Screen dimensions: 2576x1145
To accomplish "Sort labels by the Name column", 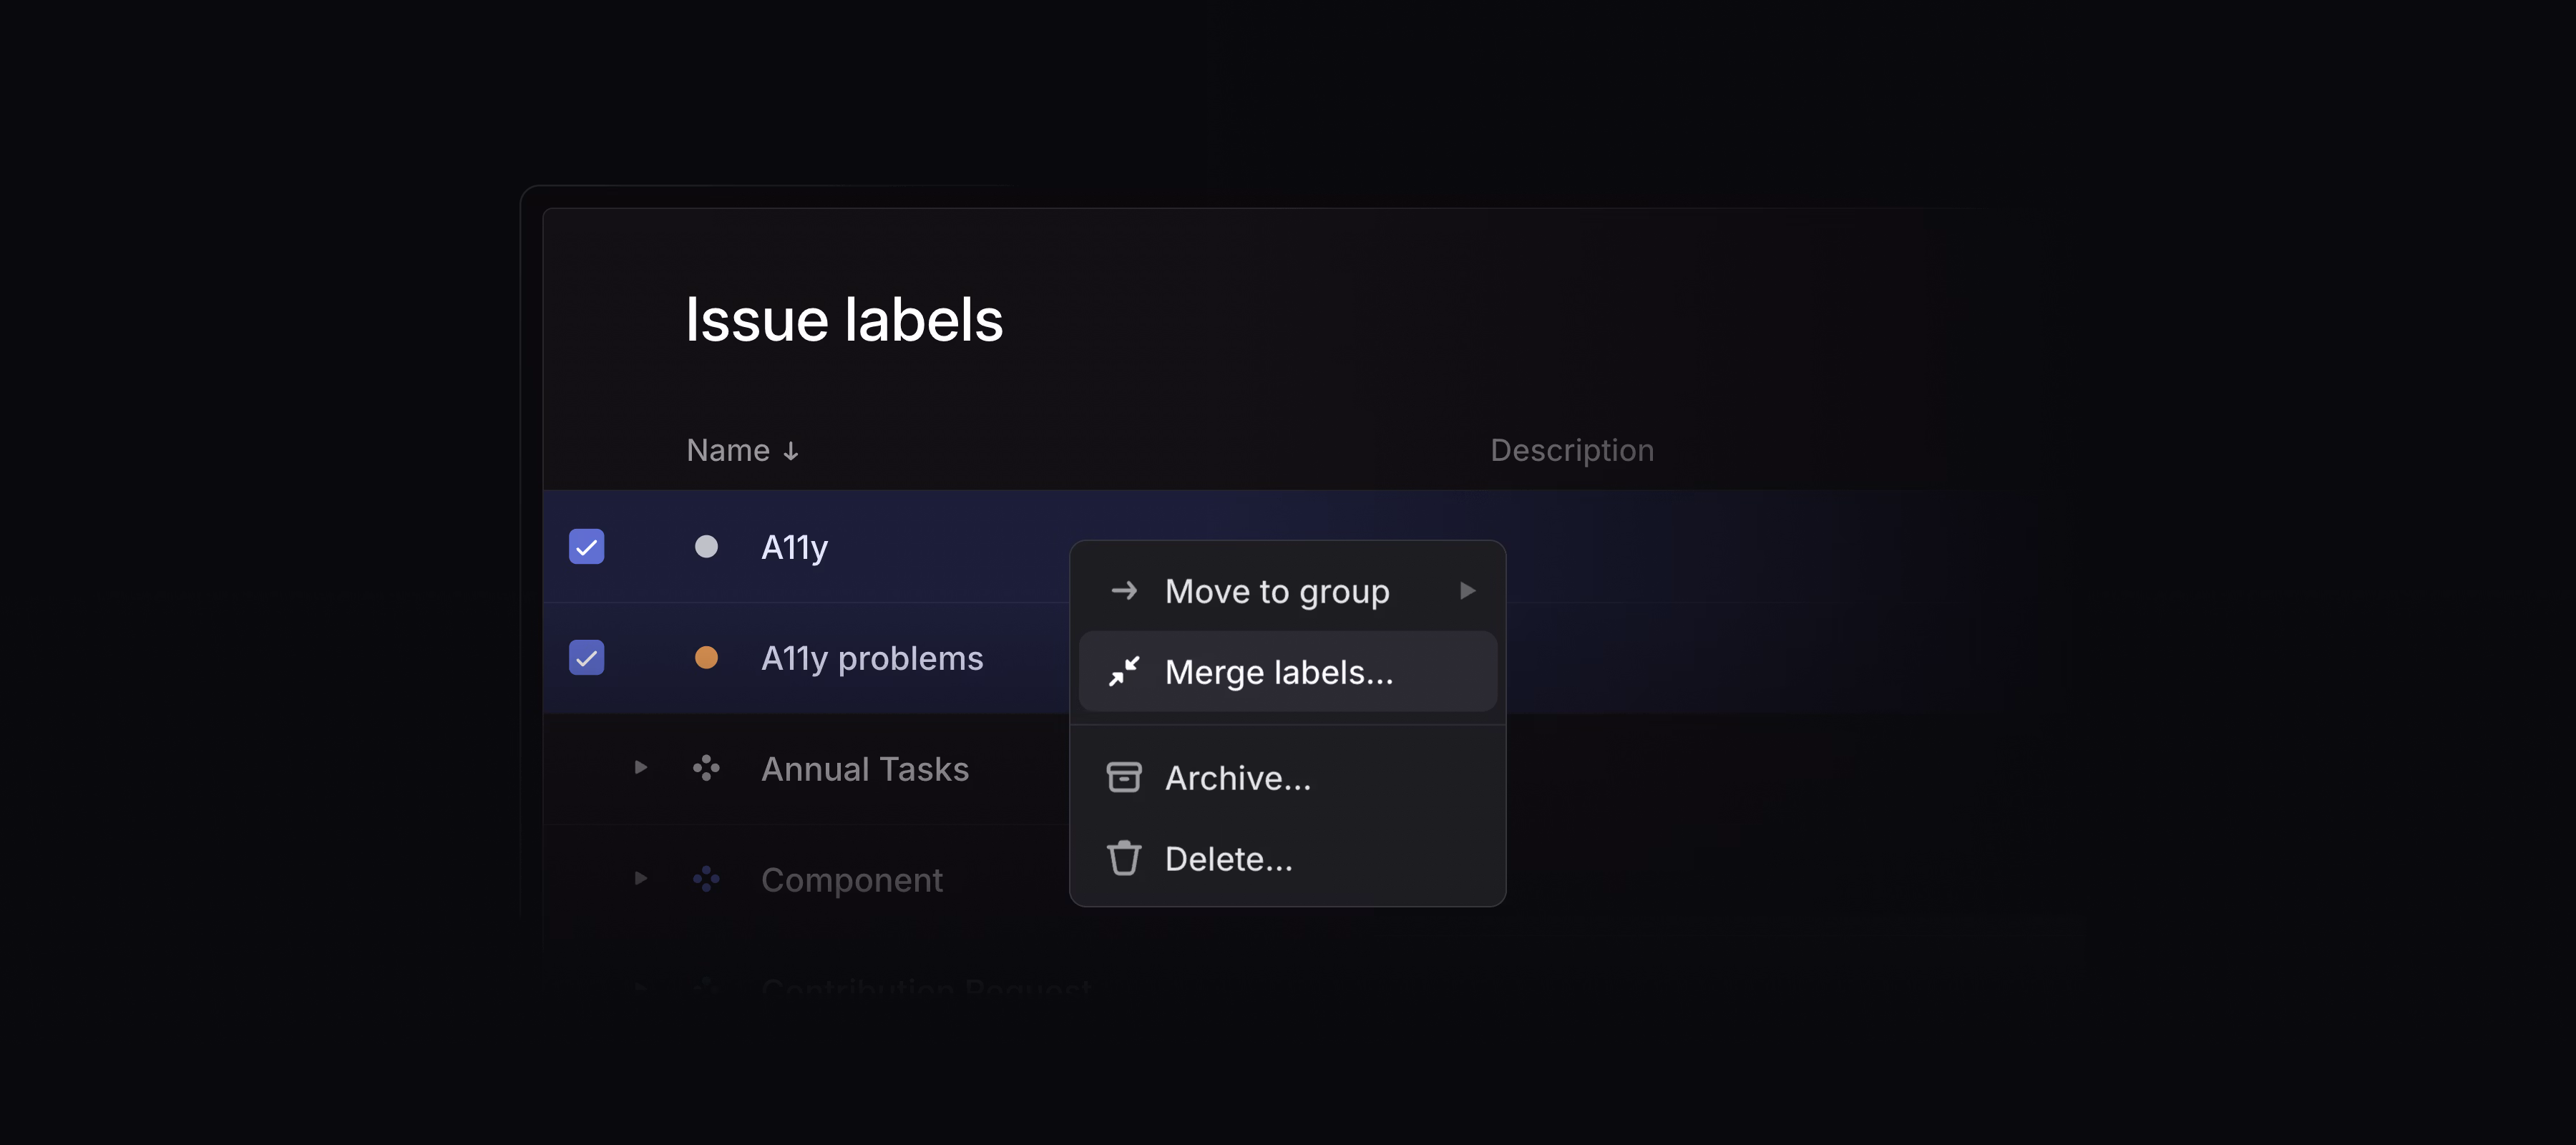I will pyautogui.click(x=728, y=450).
